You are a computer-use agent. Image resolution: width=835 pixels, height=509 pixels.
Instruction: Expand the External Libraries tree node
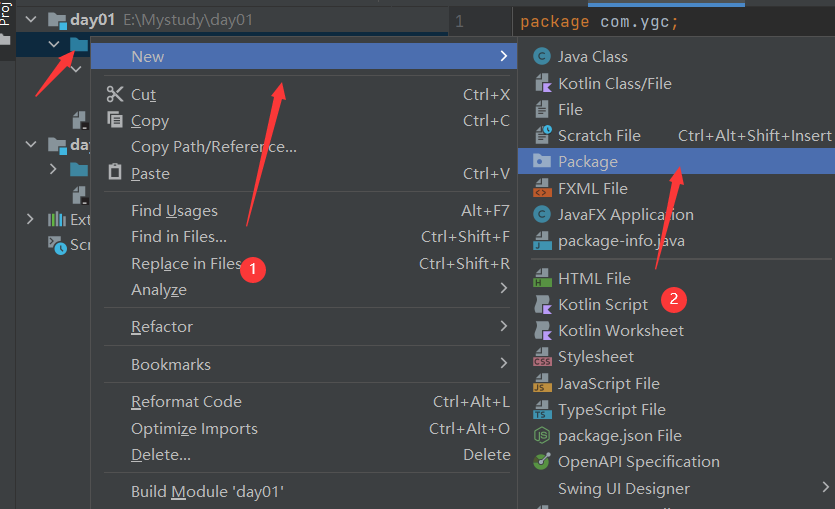tap(30, 219)
